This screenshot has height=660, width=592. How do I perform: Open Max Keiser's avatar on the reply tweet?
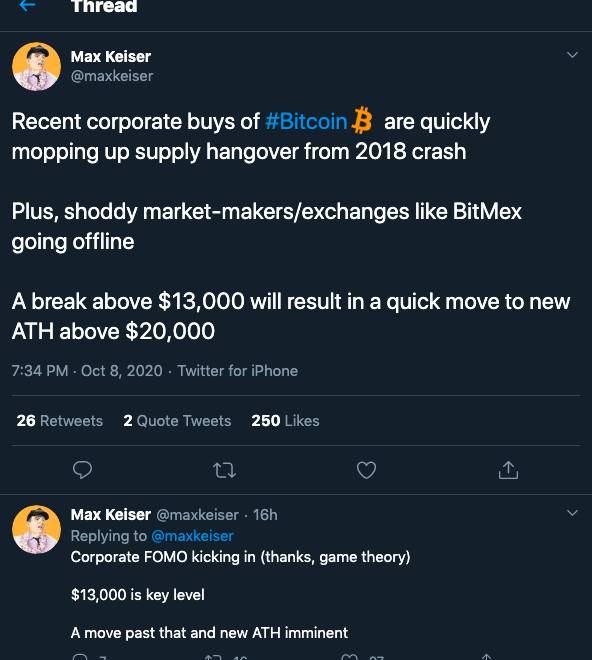(36, 529)
